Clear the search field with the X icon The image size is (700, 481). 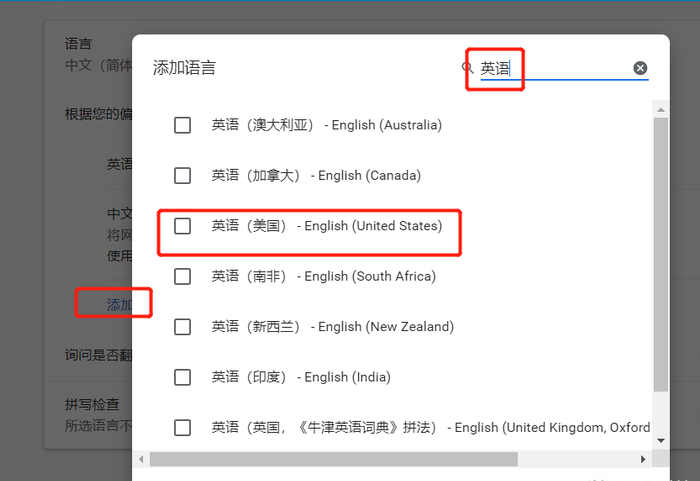click(640, 68)
